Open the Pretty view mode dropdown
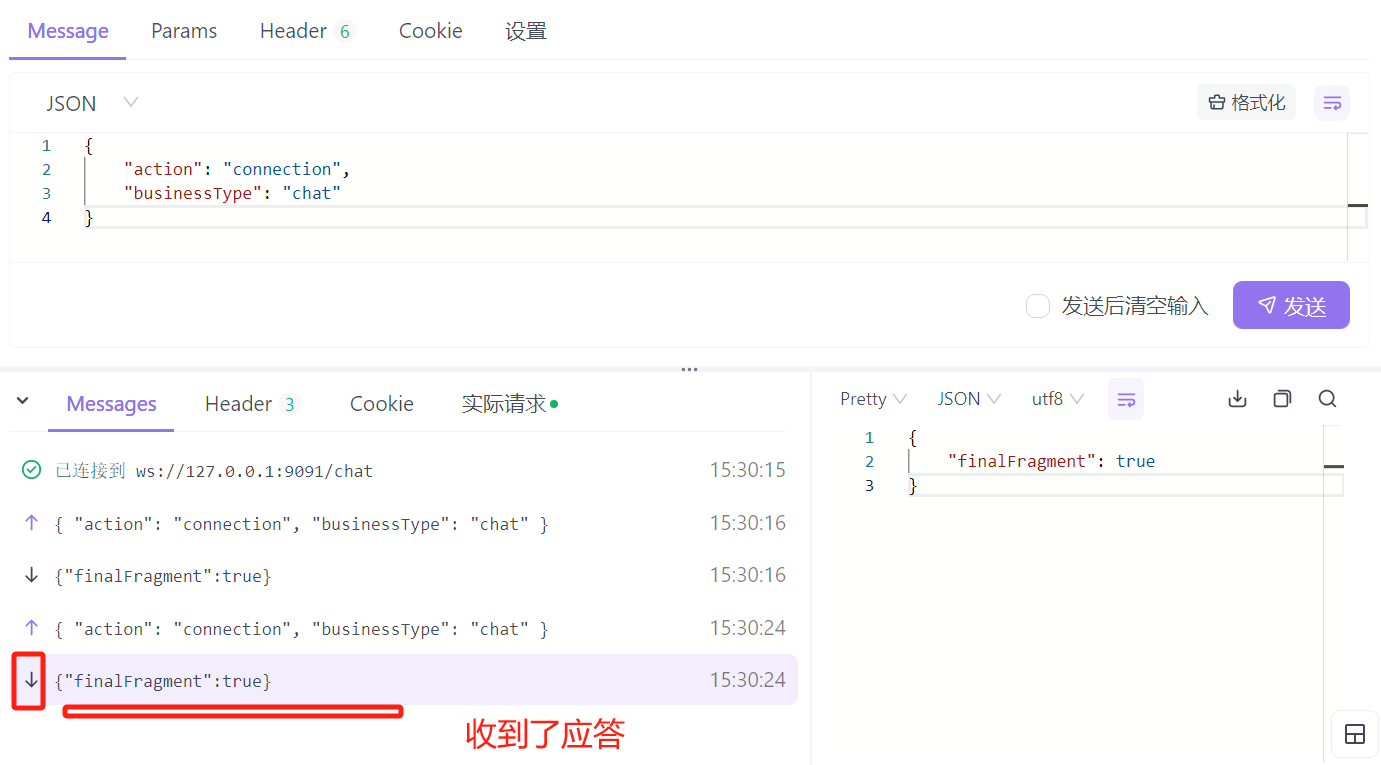The image size is (1381, 765). tap(873, 399)
